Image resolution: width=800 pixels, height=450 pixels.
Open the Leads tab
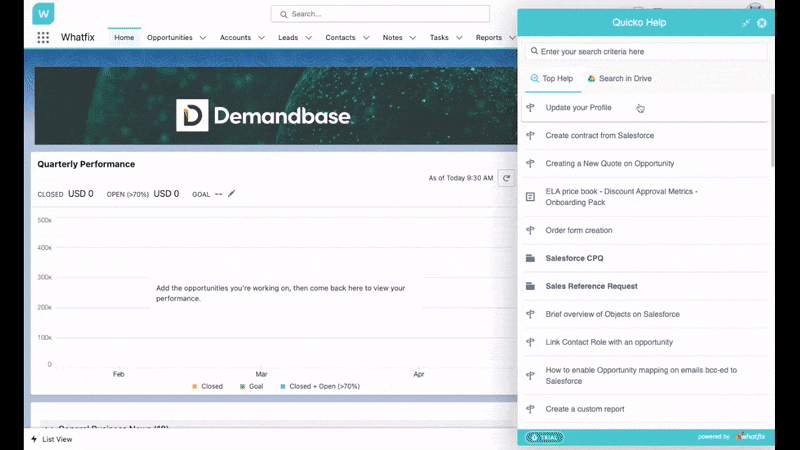tap(288, 38)
